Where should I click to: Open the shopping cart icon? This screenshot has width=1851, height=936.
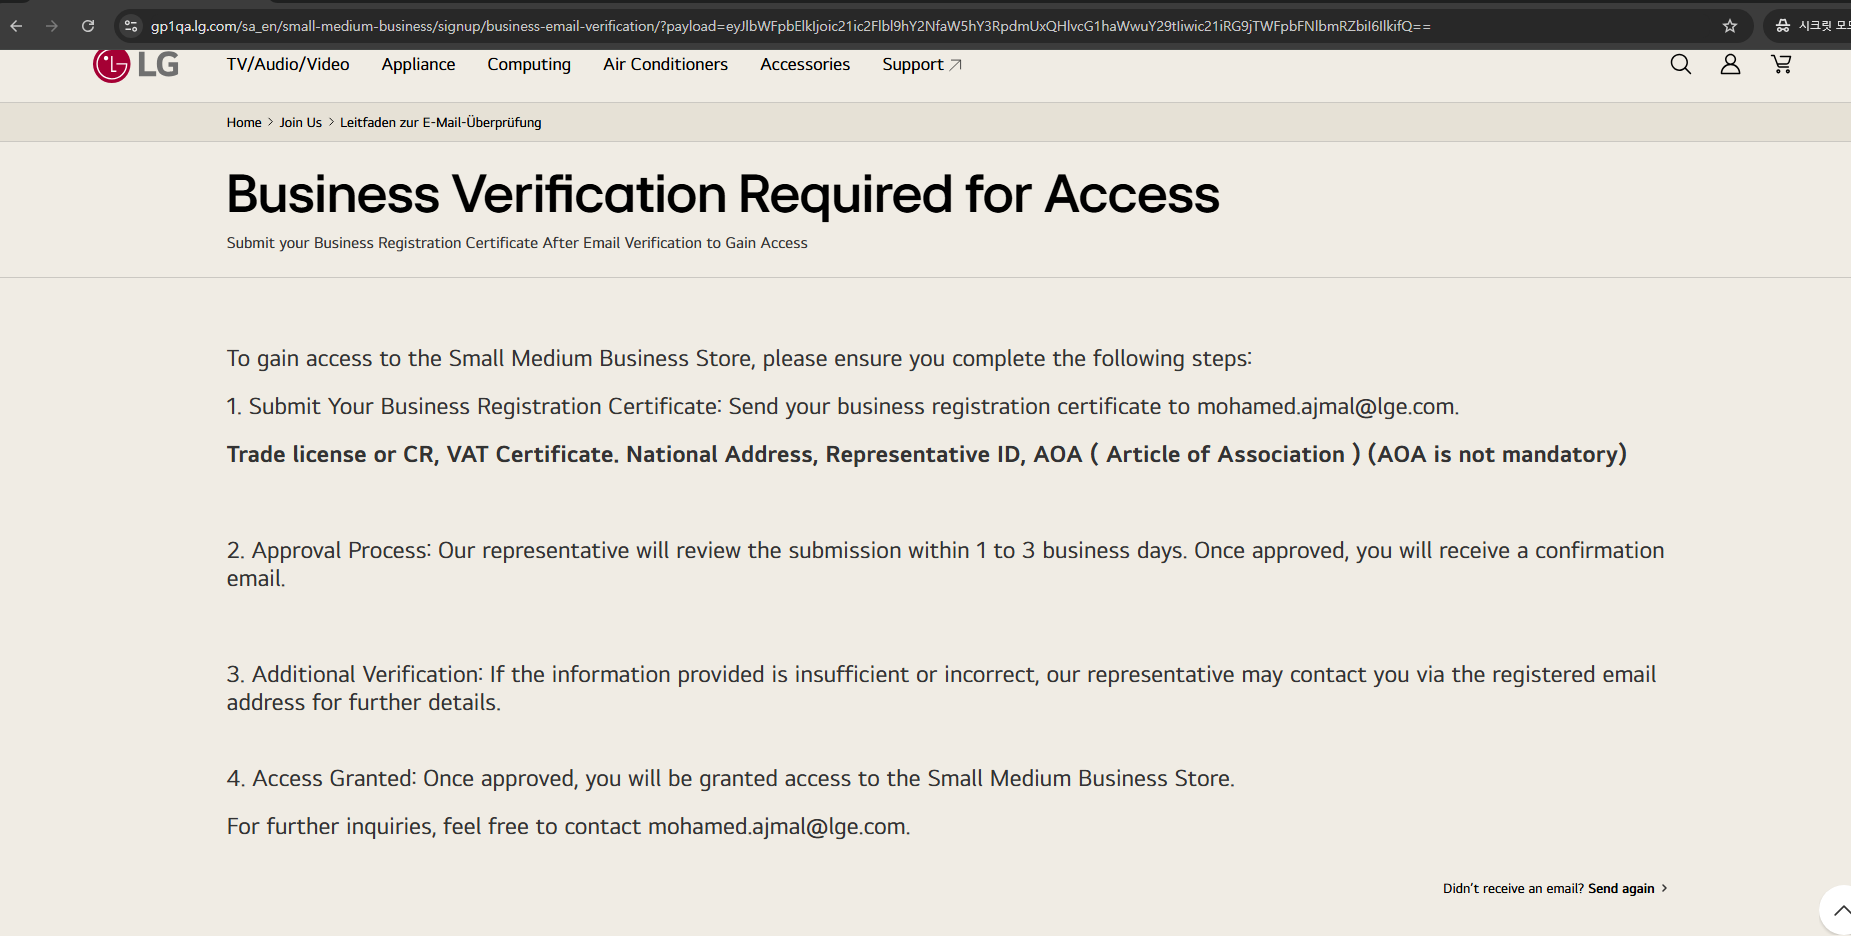1781,65
